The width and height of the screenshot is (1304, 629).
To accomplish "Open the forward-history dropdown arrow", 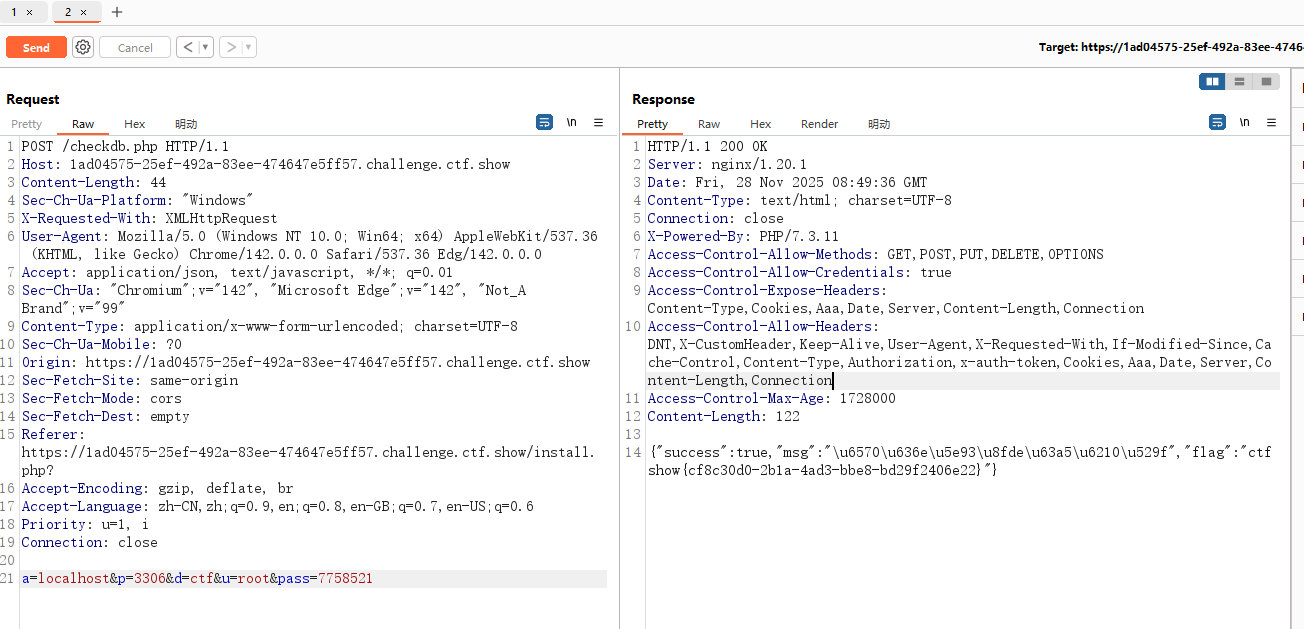I will 249,47.
